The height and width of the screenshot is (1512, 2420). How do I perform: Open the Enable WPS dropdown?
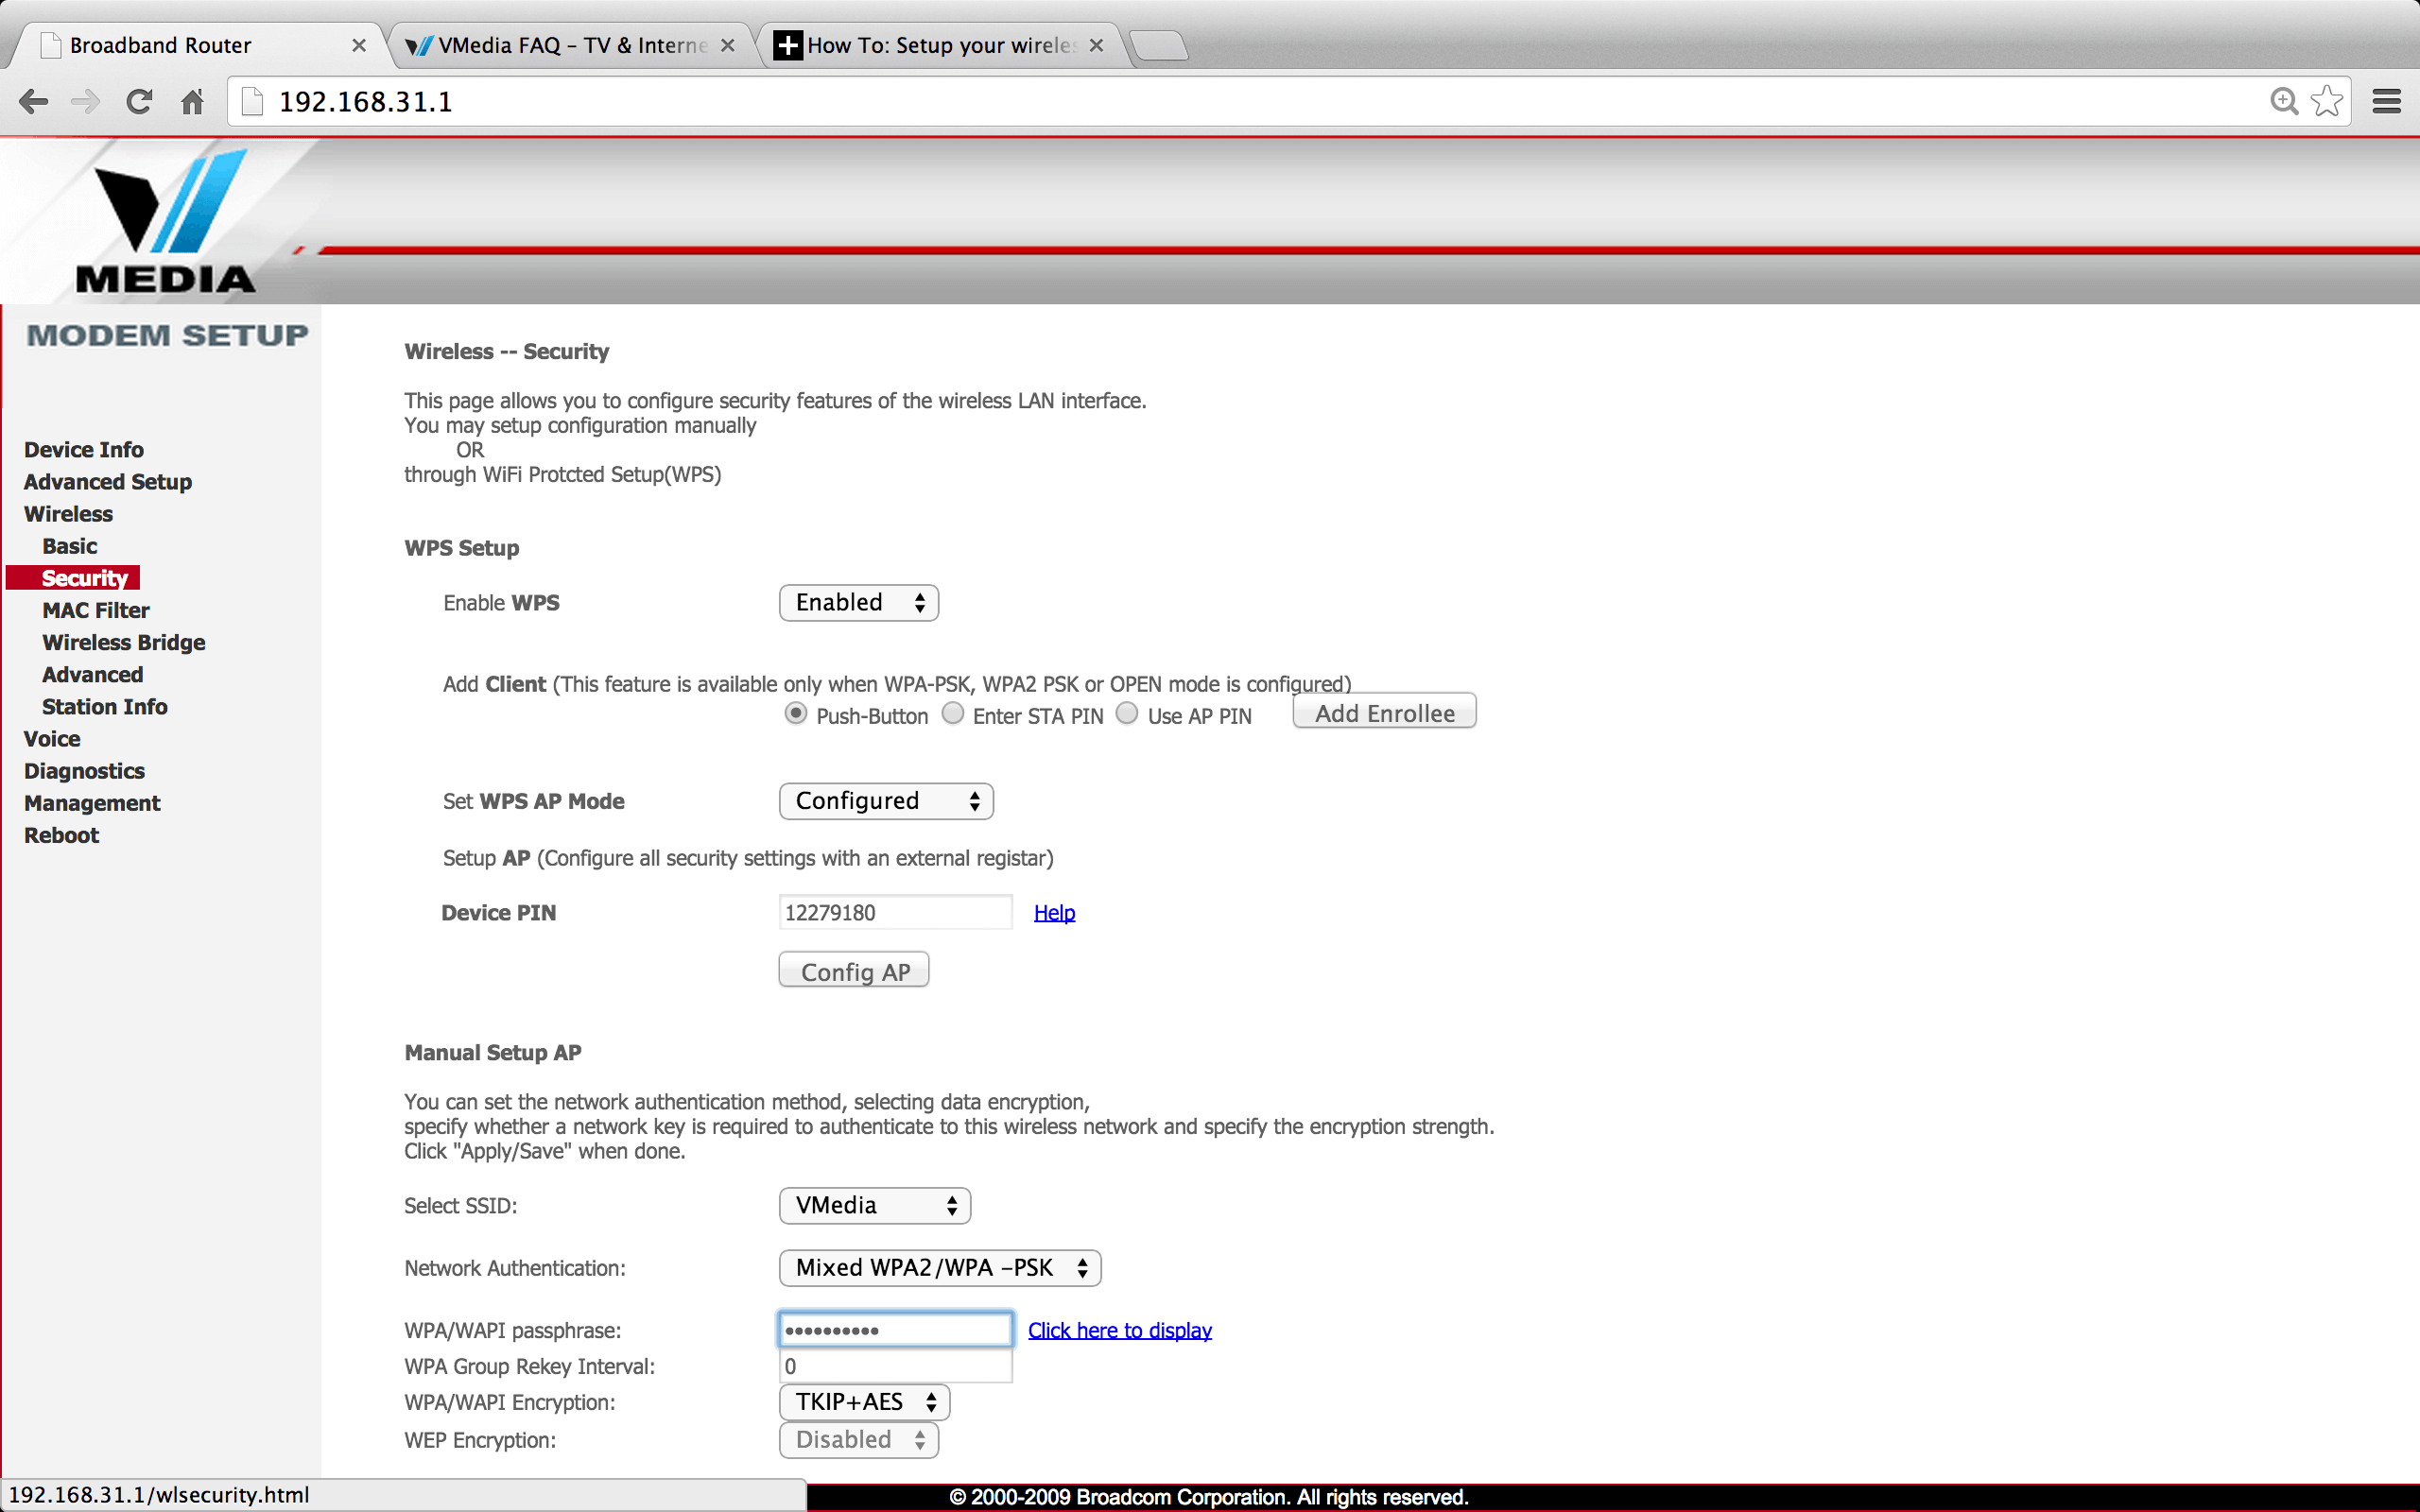point(858,603)
